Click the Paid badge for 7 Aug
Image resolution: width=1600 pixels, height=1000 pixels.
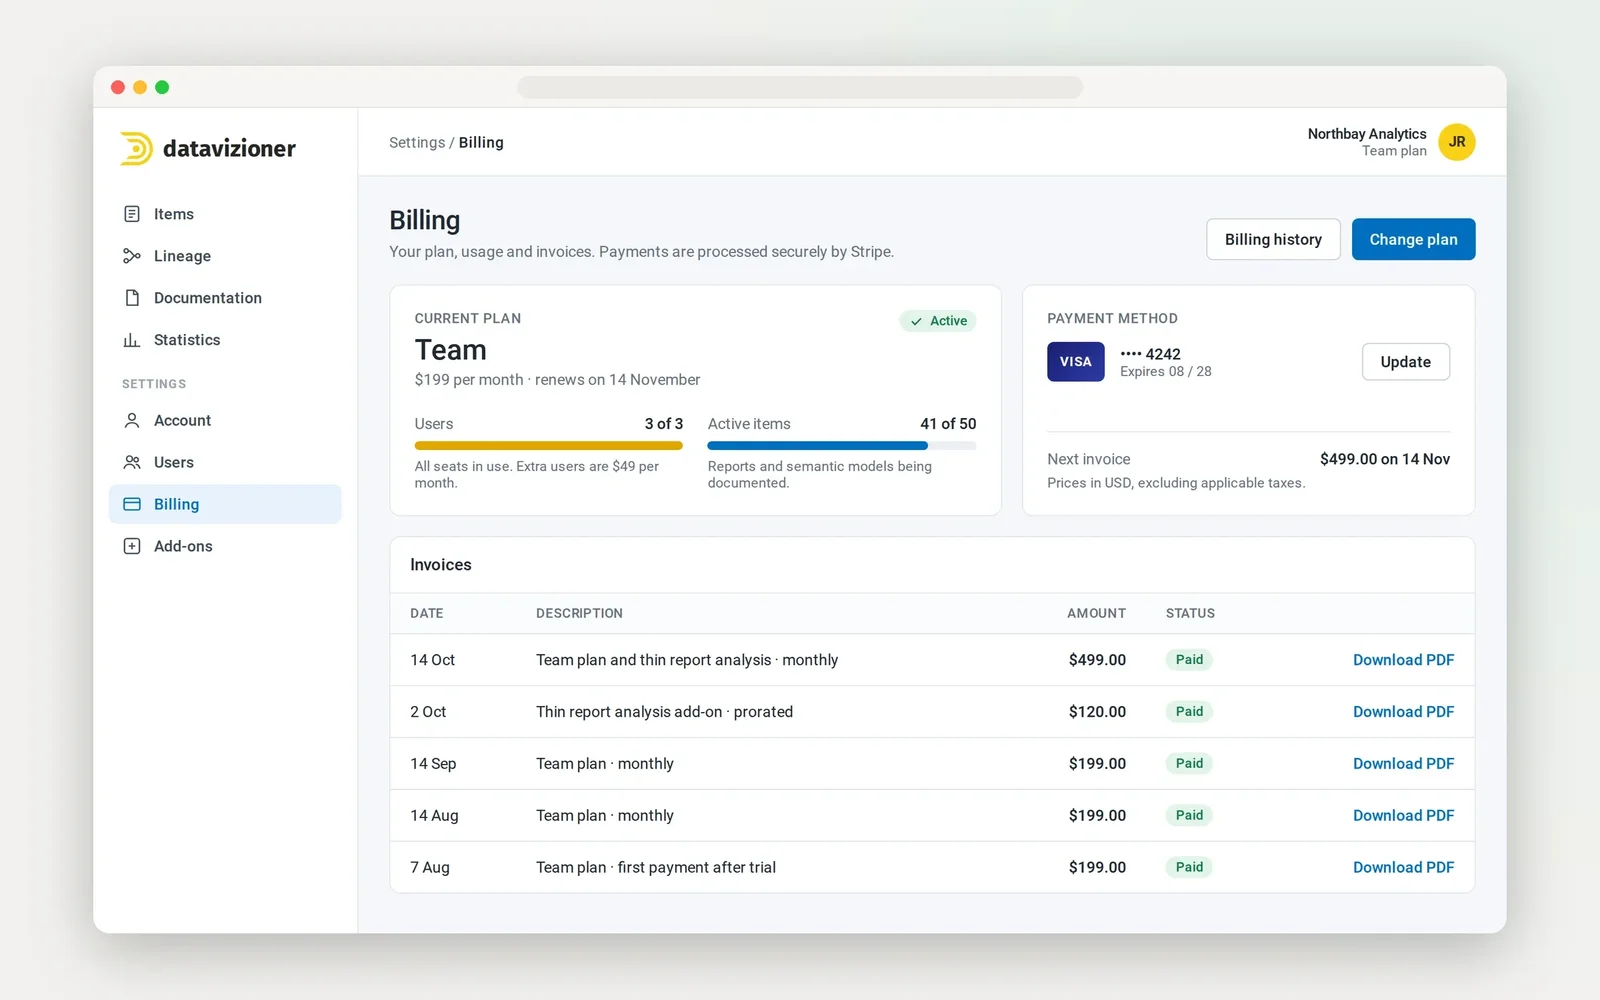[x=1189, y=868]
